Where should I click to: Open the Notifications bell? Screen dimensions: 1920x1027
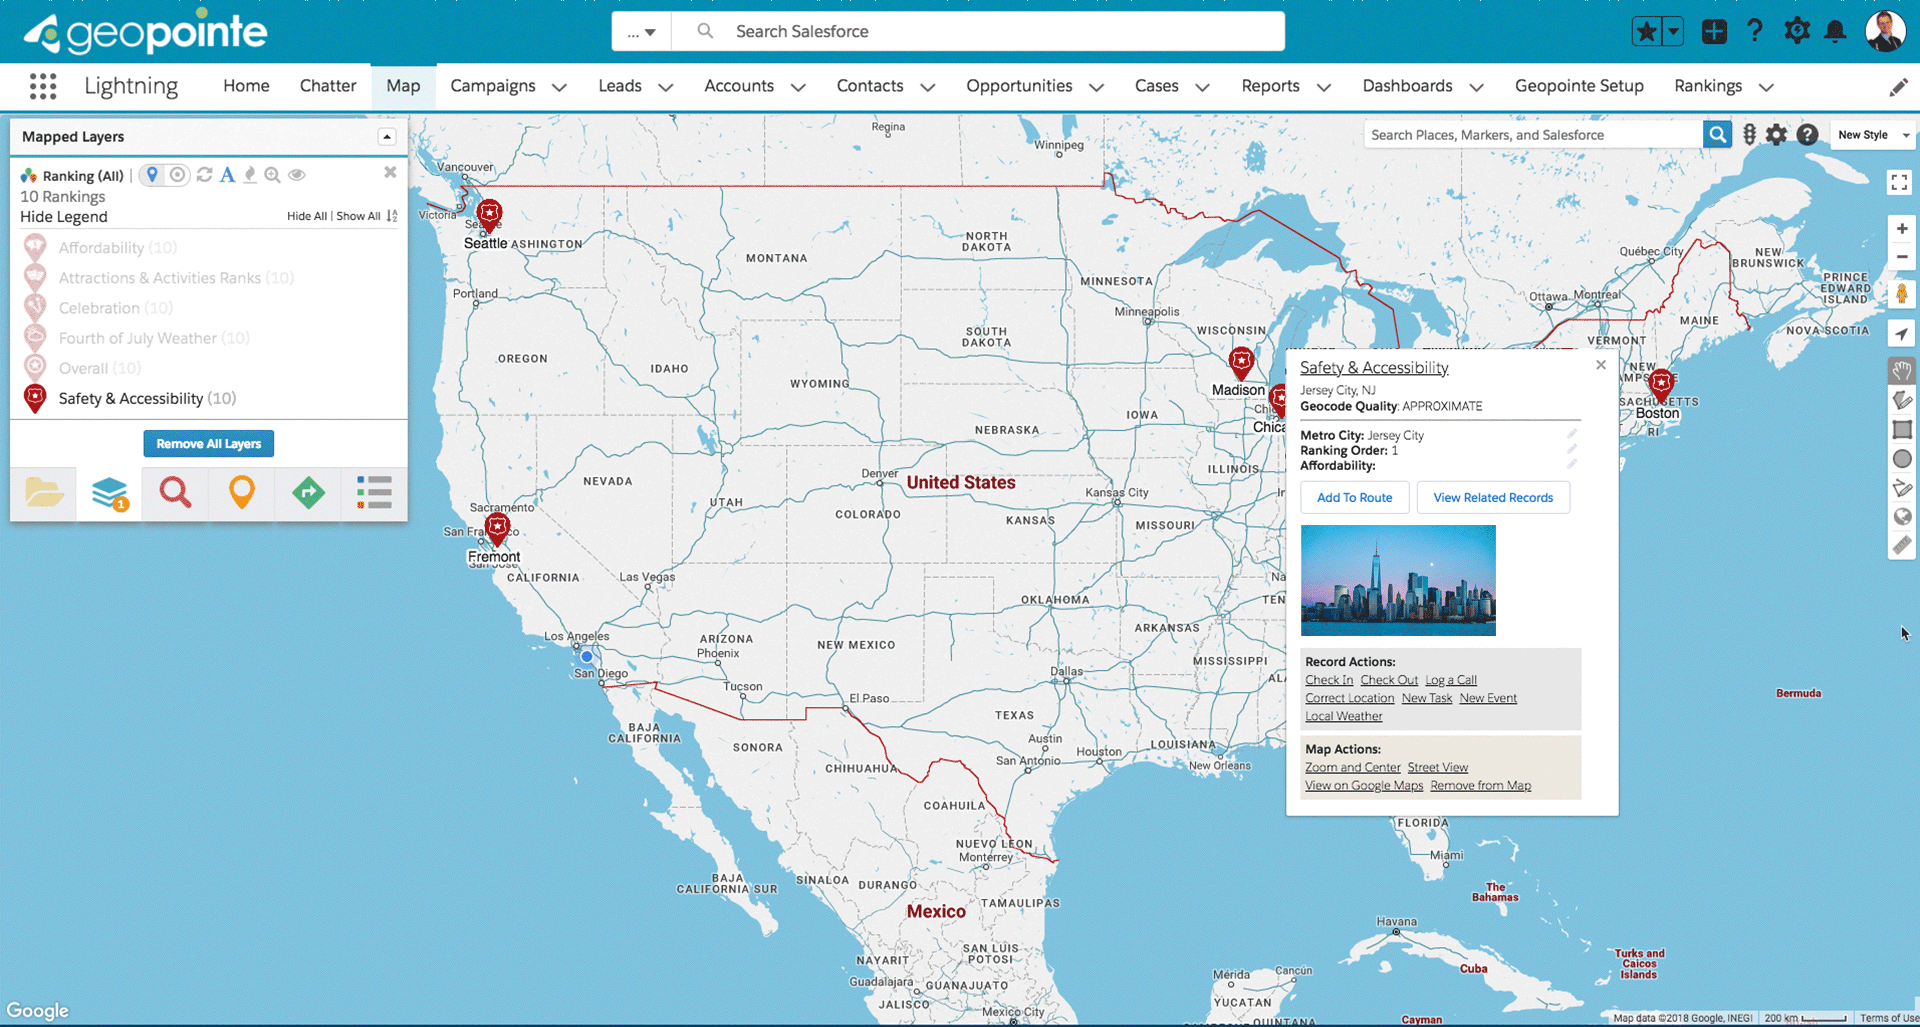point(1835,31)
